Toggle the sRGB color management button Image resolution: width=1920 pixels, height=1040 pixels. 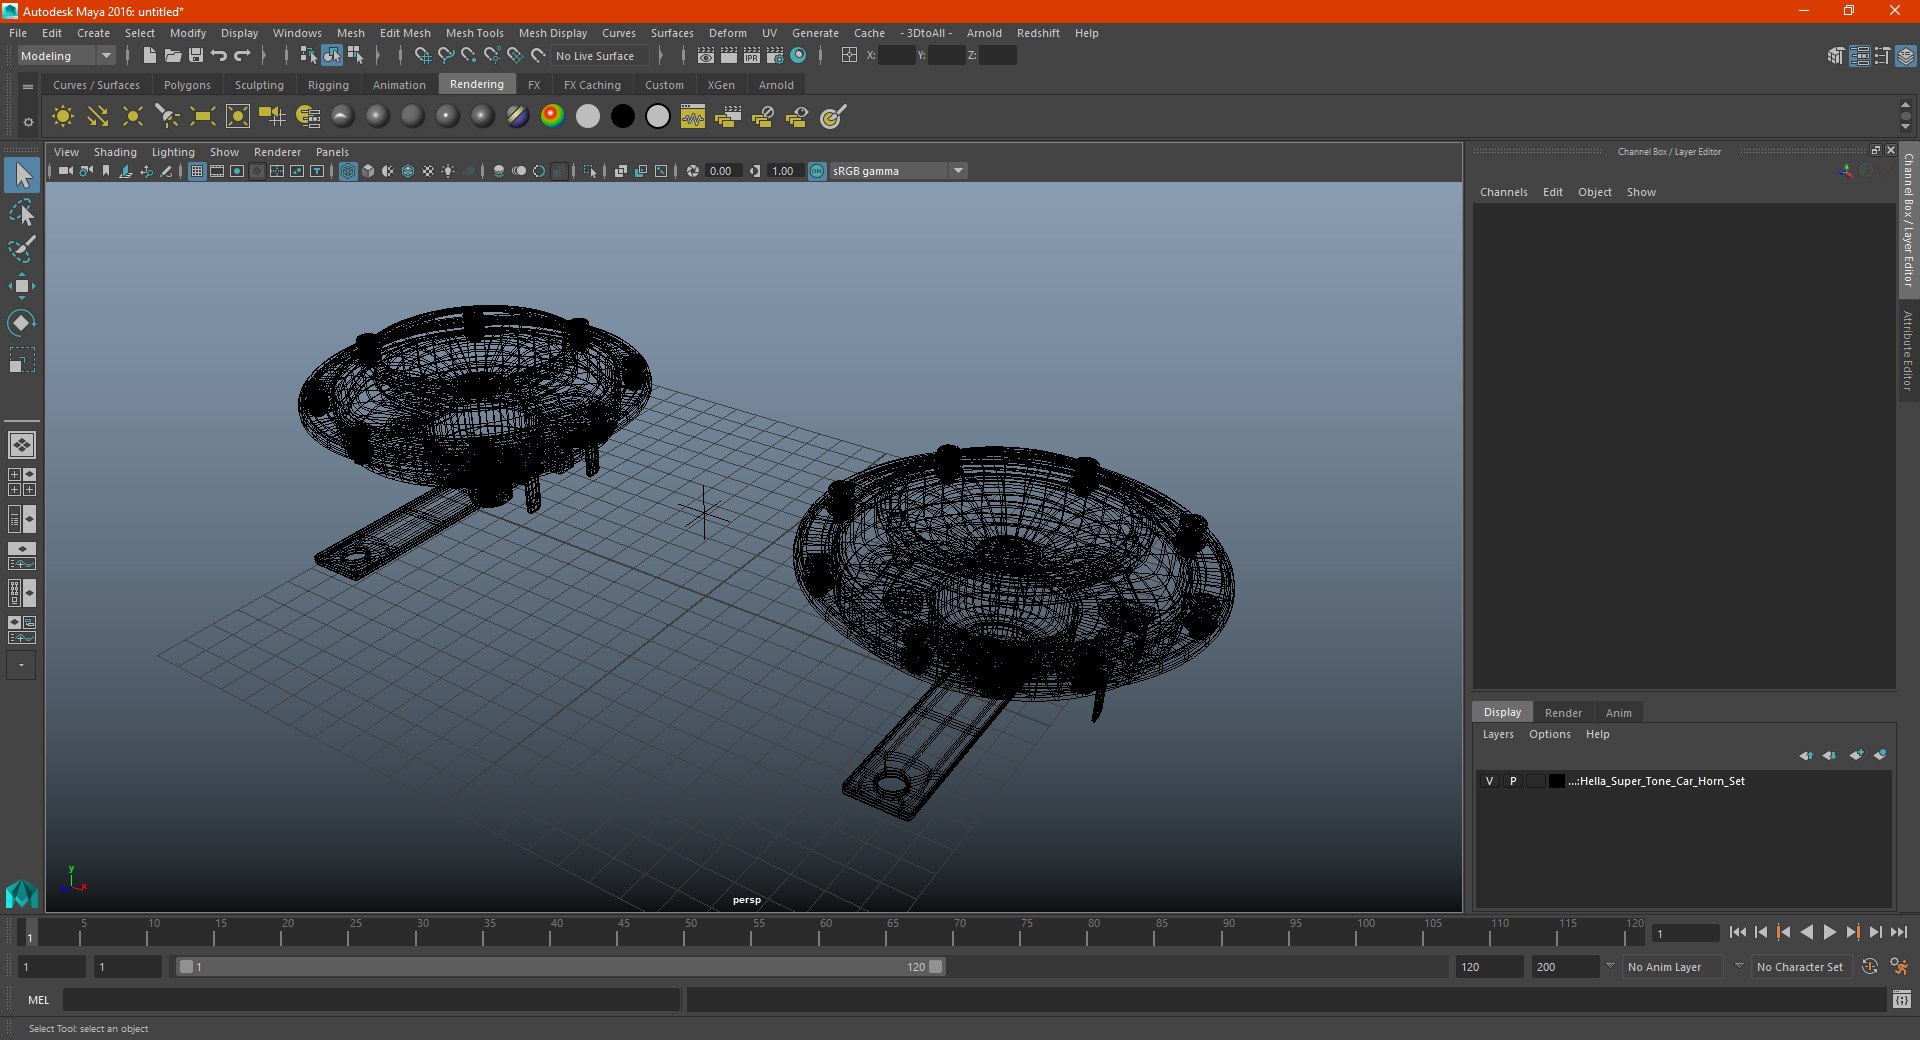pyautogui.click(x=817, y=171)
